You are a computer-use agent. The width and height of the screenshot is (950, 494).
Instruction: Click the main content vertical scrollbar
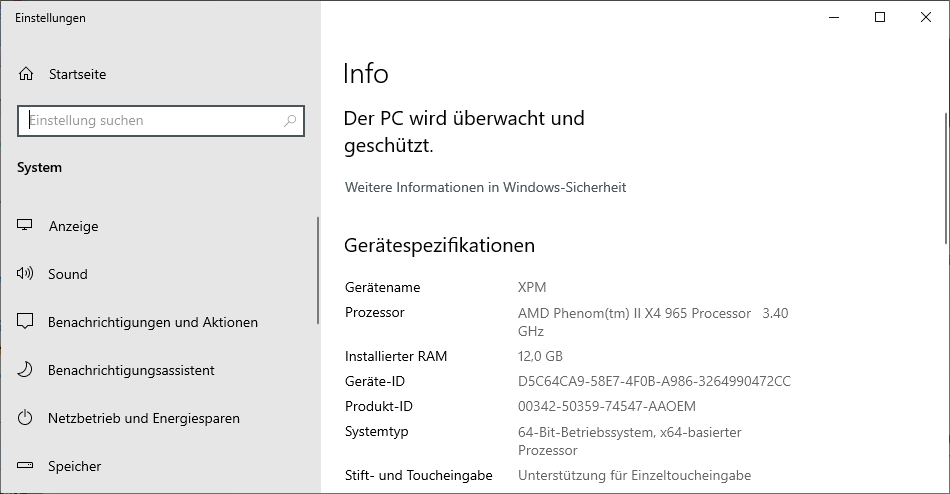[946, 178]
